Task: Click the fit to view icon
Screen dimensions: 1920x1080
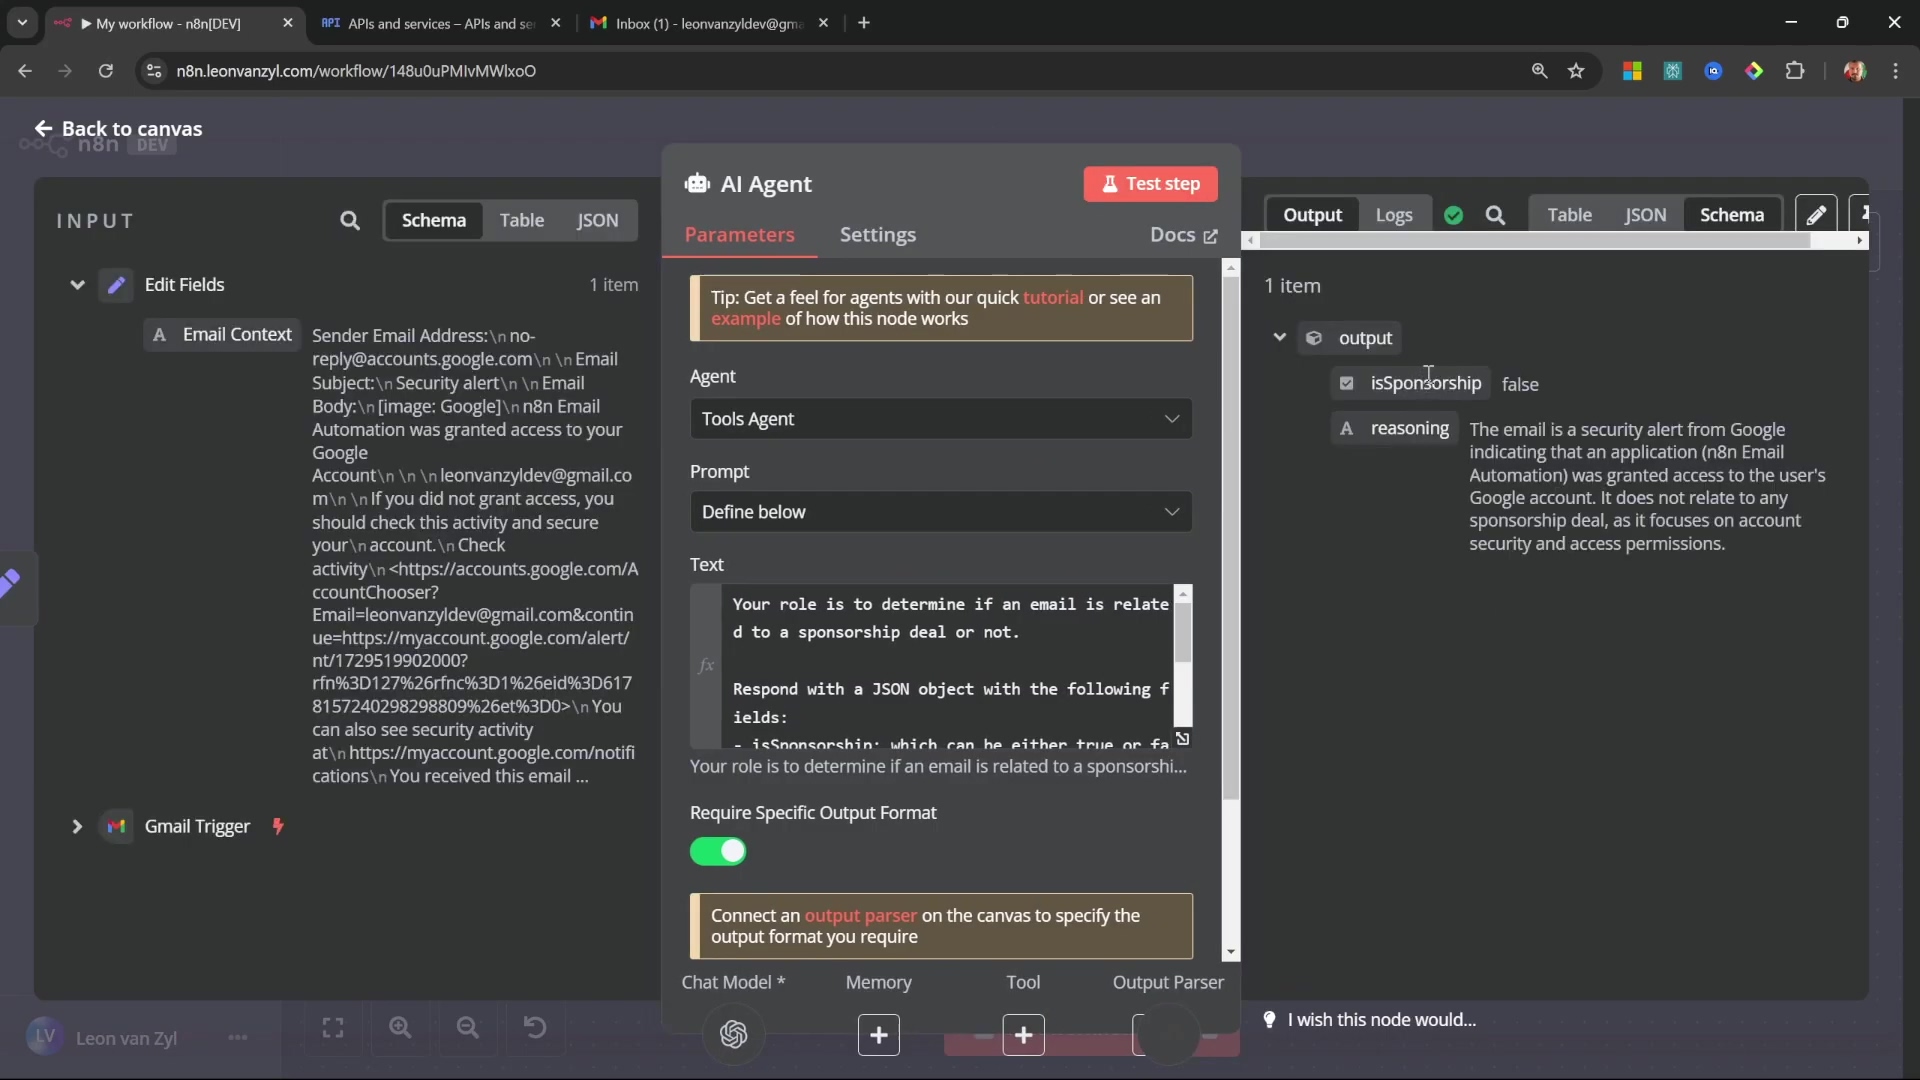Action: tap(333, 1028)
